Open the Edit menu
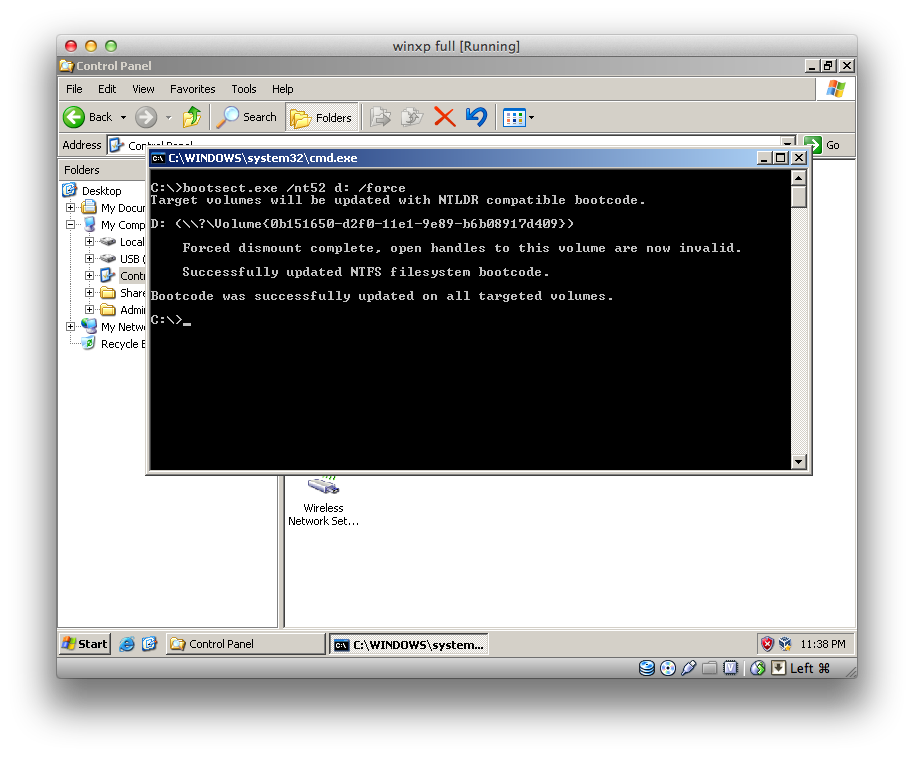The image size is (914, 757). click(x=107, y=89)
